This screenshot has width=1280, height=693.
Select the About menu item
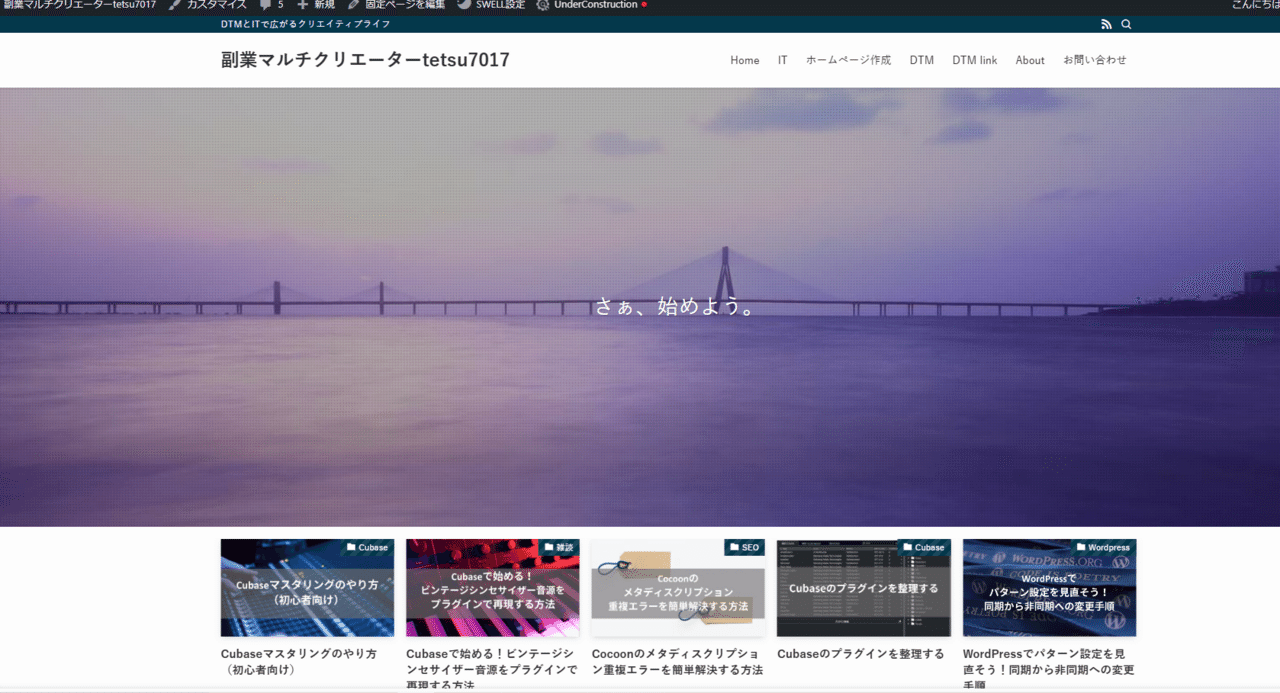(x=1029, y=60)
